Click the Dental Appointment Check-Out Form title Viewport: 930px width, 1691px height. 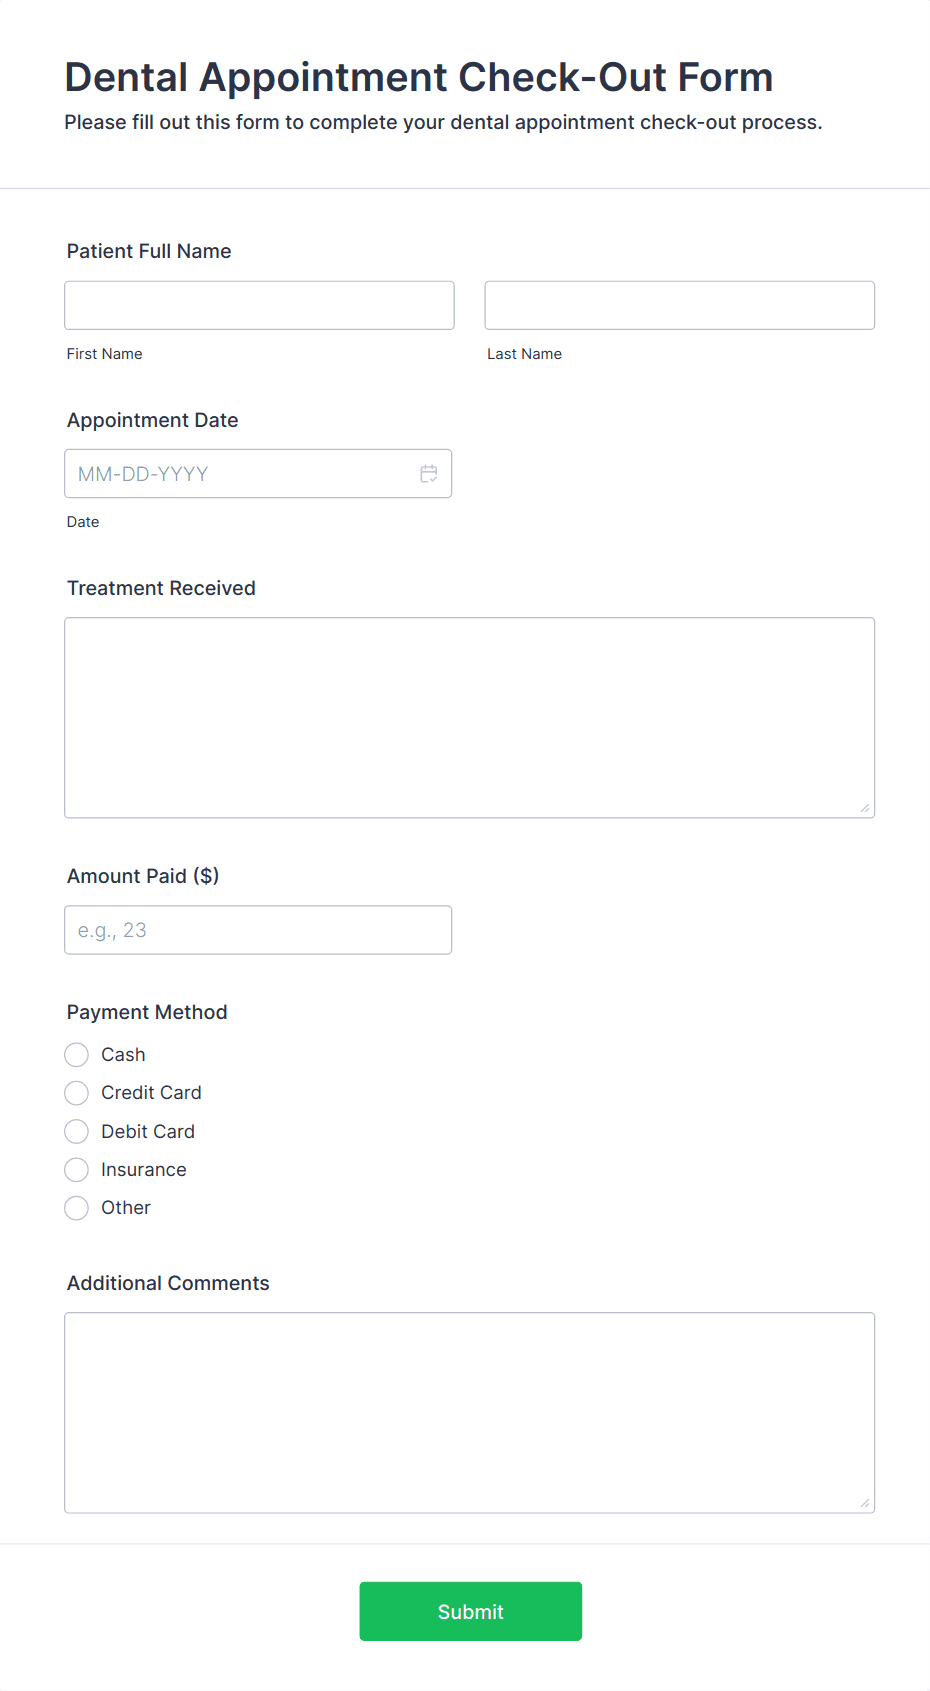(418, 77)
